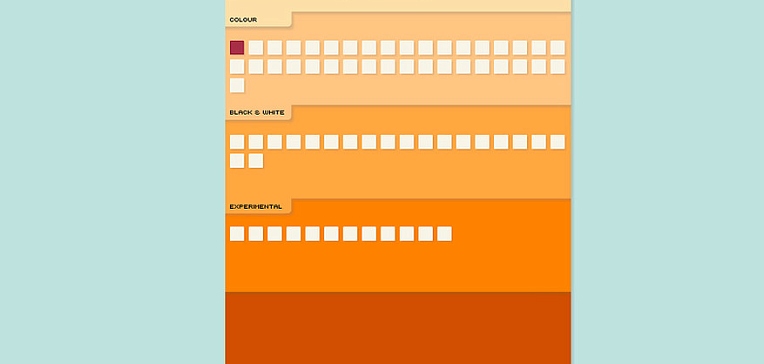The image size is (764, 364).
Task: Click first square in Experimental section
Action: (237, 233)
